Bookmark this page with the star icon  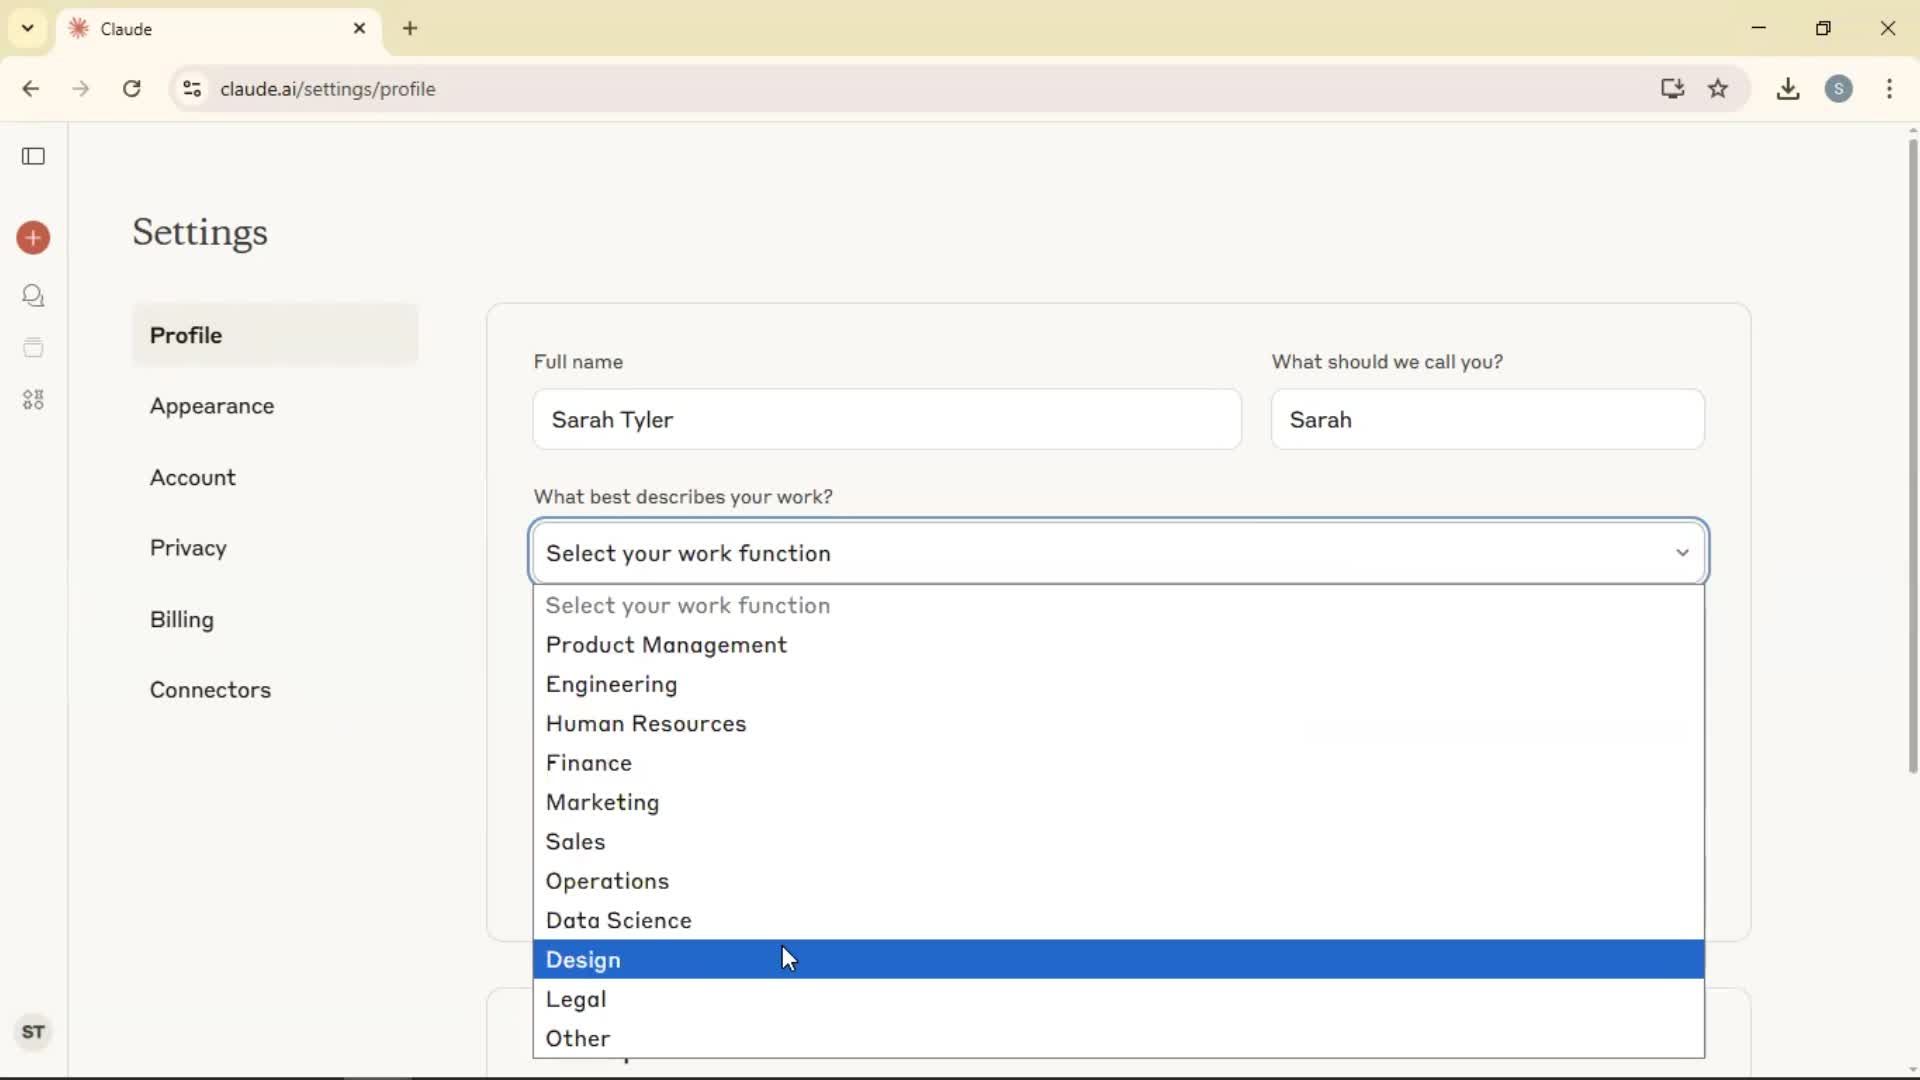pos(1718,89)
